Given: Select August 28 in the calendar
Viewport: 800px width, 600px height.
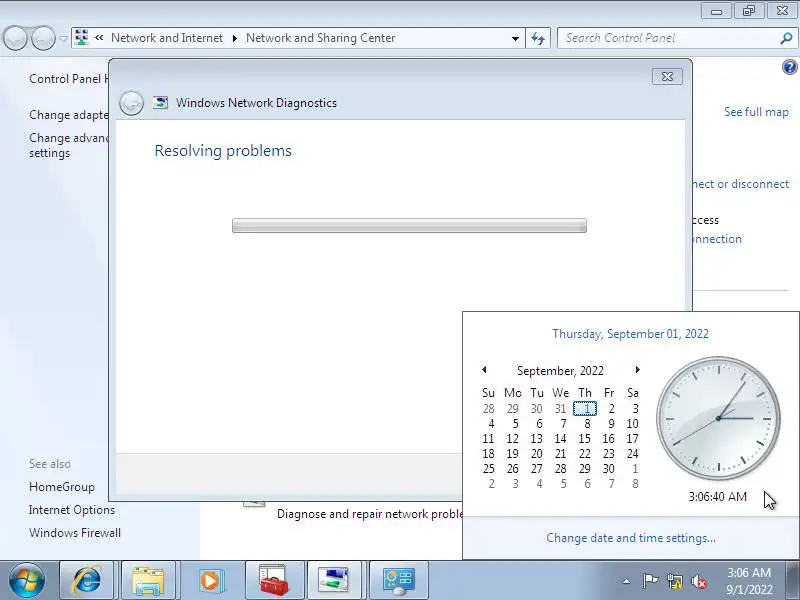Looking at the screenshot, I should tap(488, 409).
